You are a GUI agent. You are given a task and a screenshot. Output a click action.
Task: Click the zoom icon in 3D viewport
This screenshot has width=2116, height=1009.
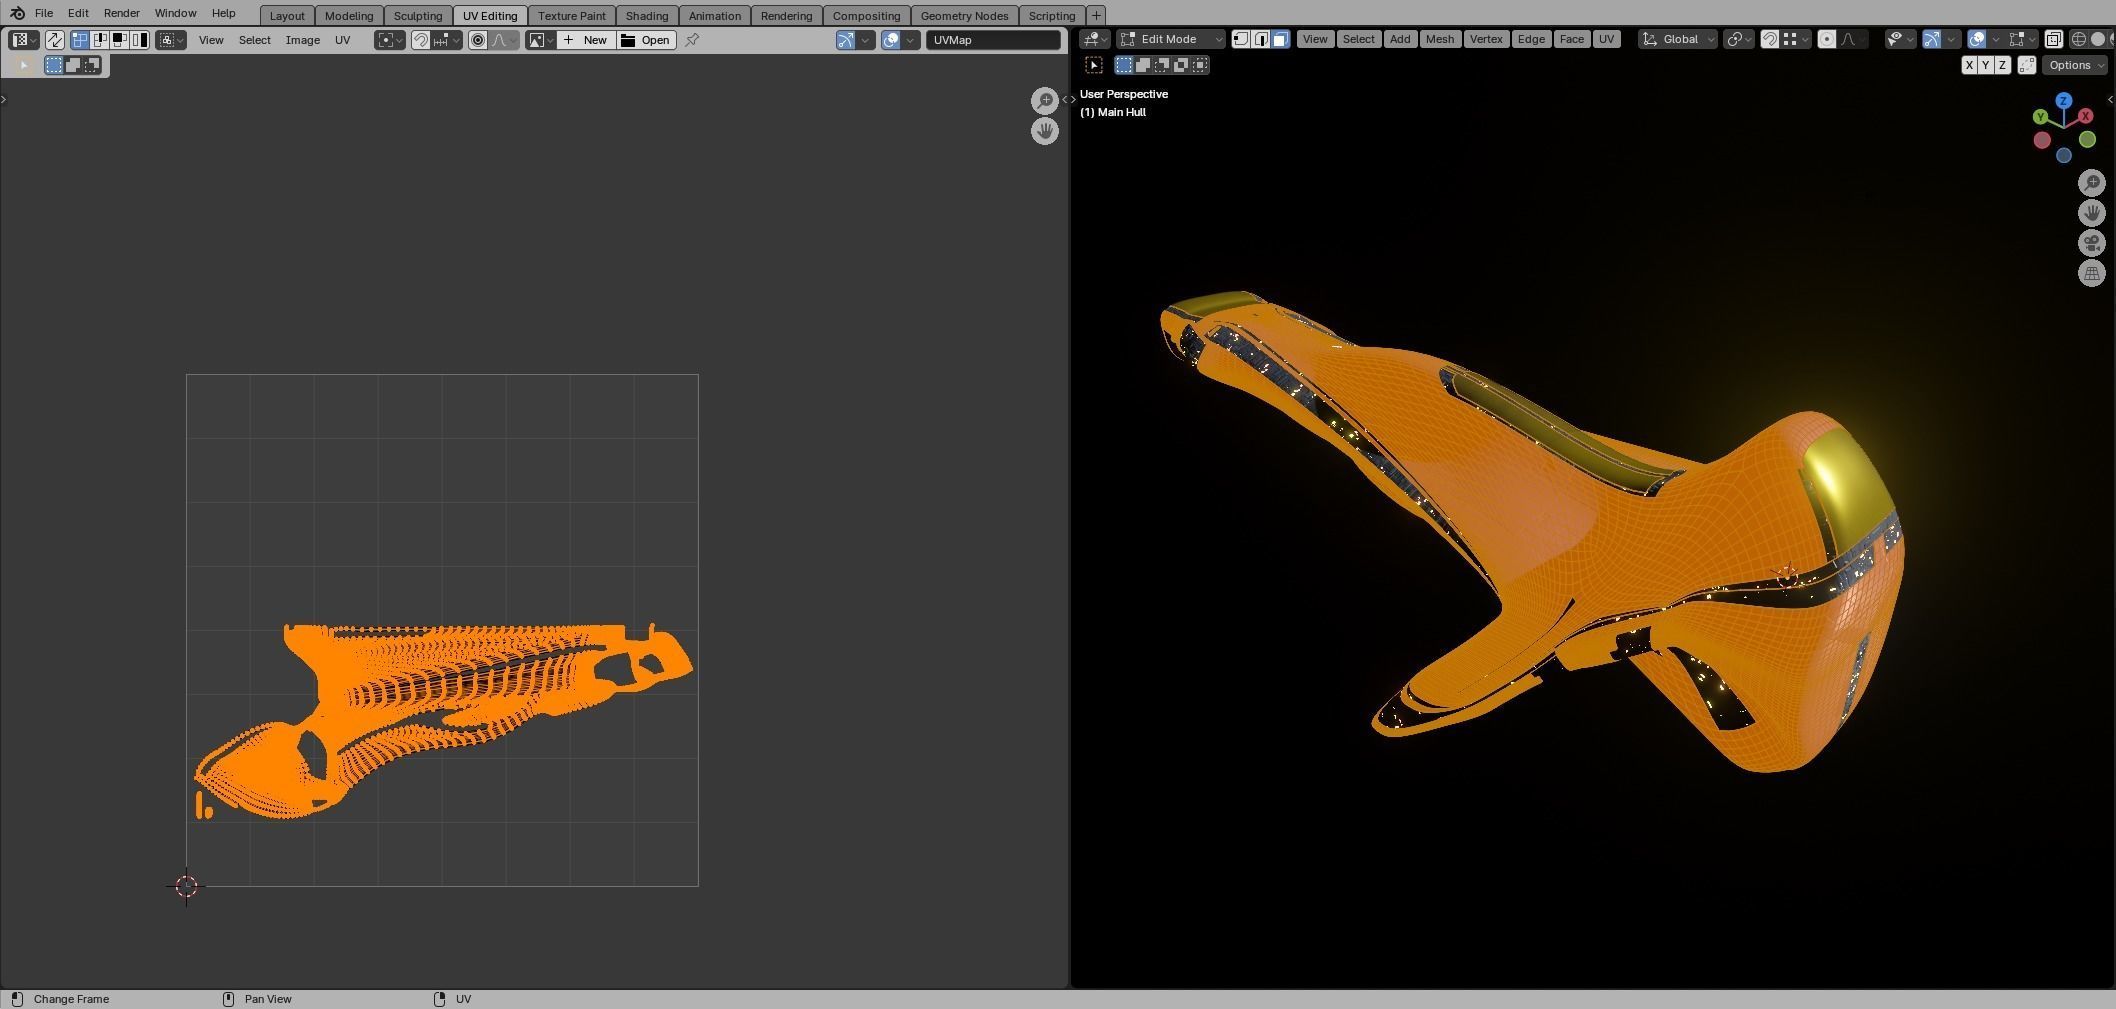pos(2092,182)
